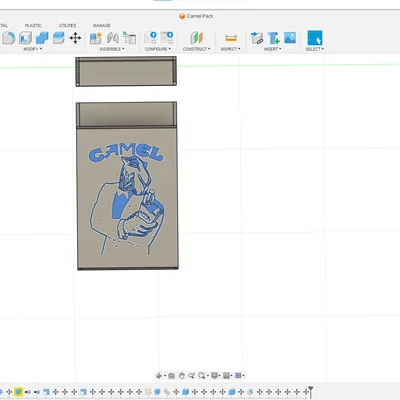Select the Shell tool icon
This screenshot has width=400, height=400.
[x=25, y=38]
